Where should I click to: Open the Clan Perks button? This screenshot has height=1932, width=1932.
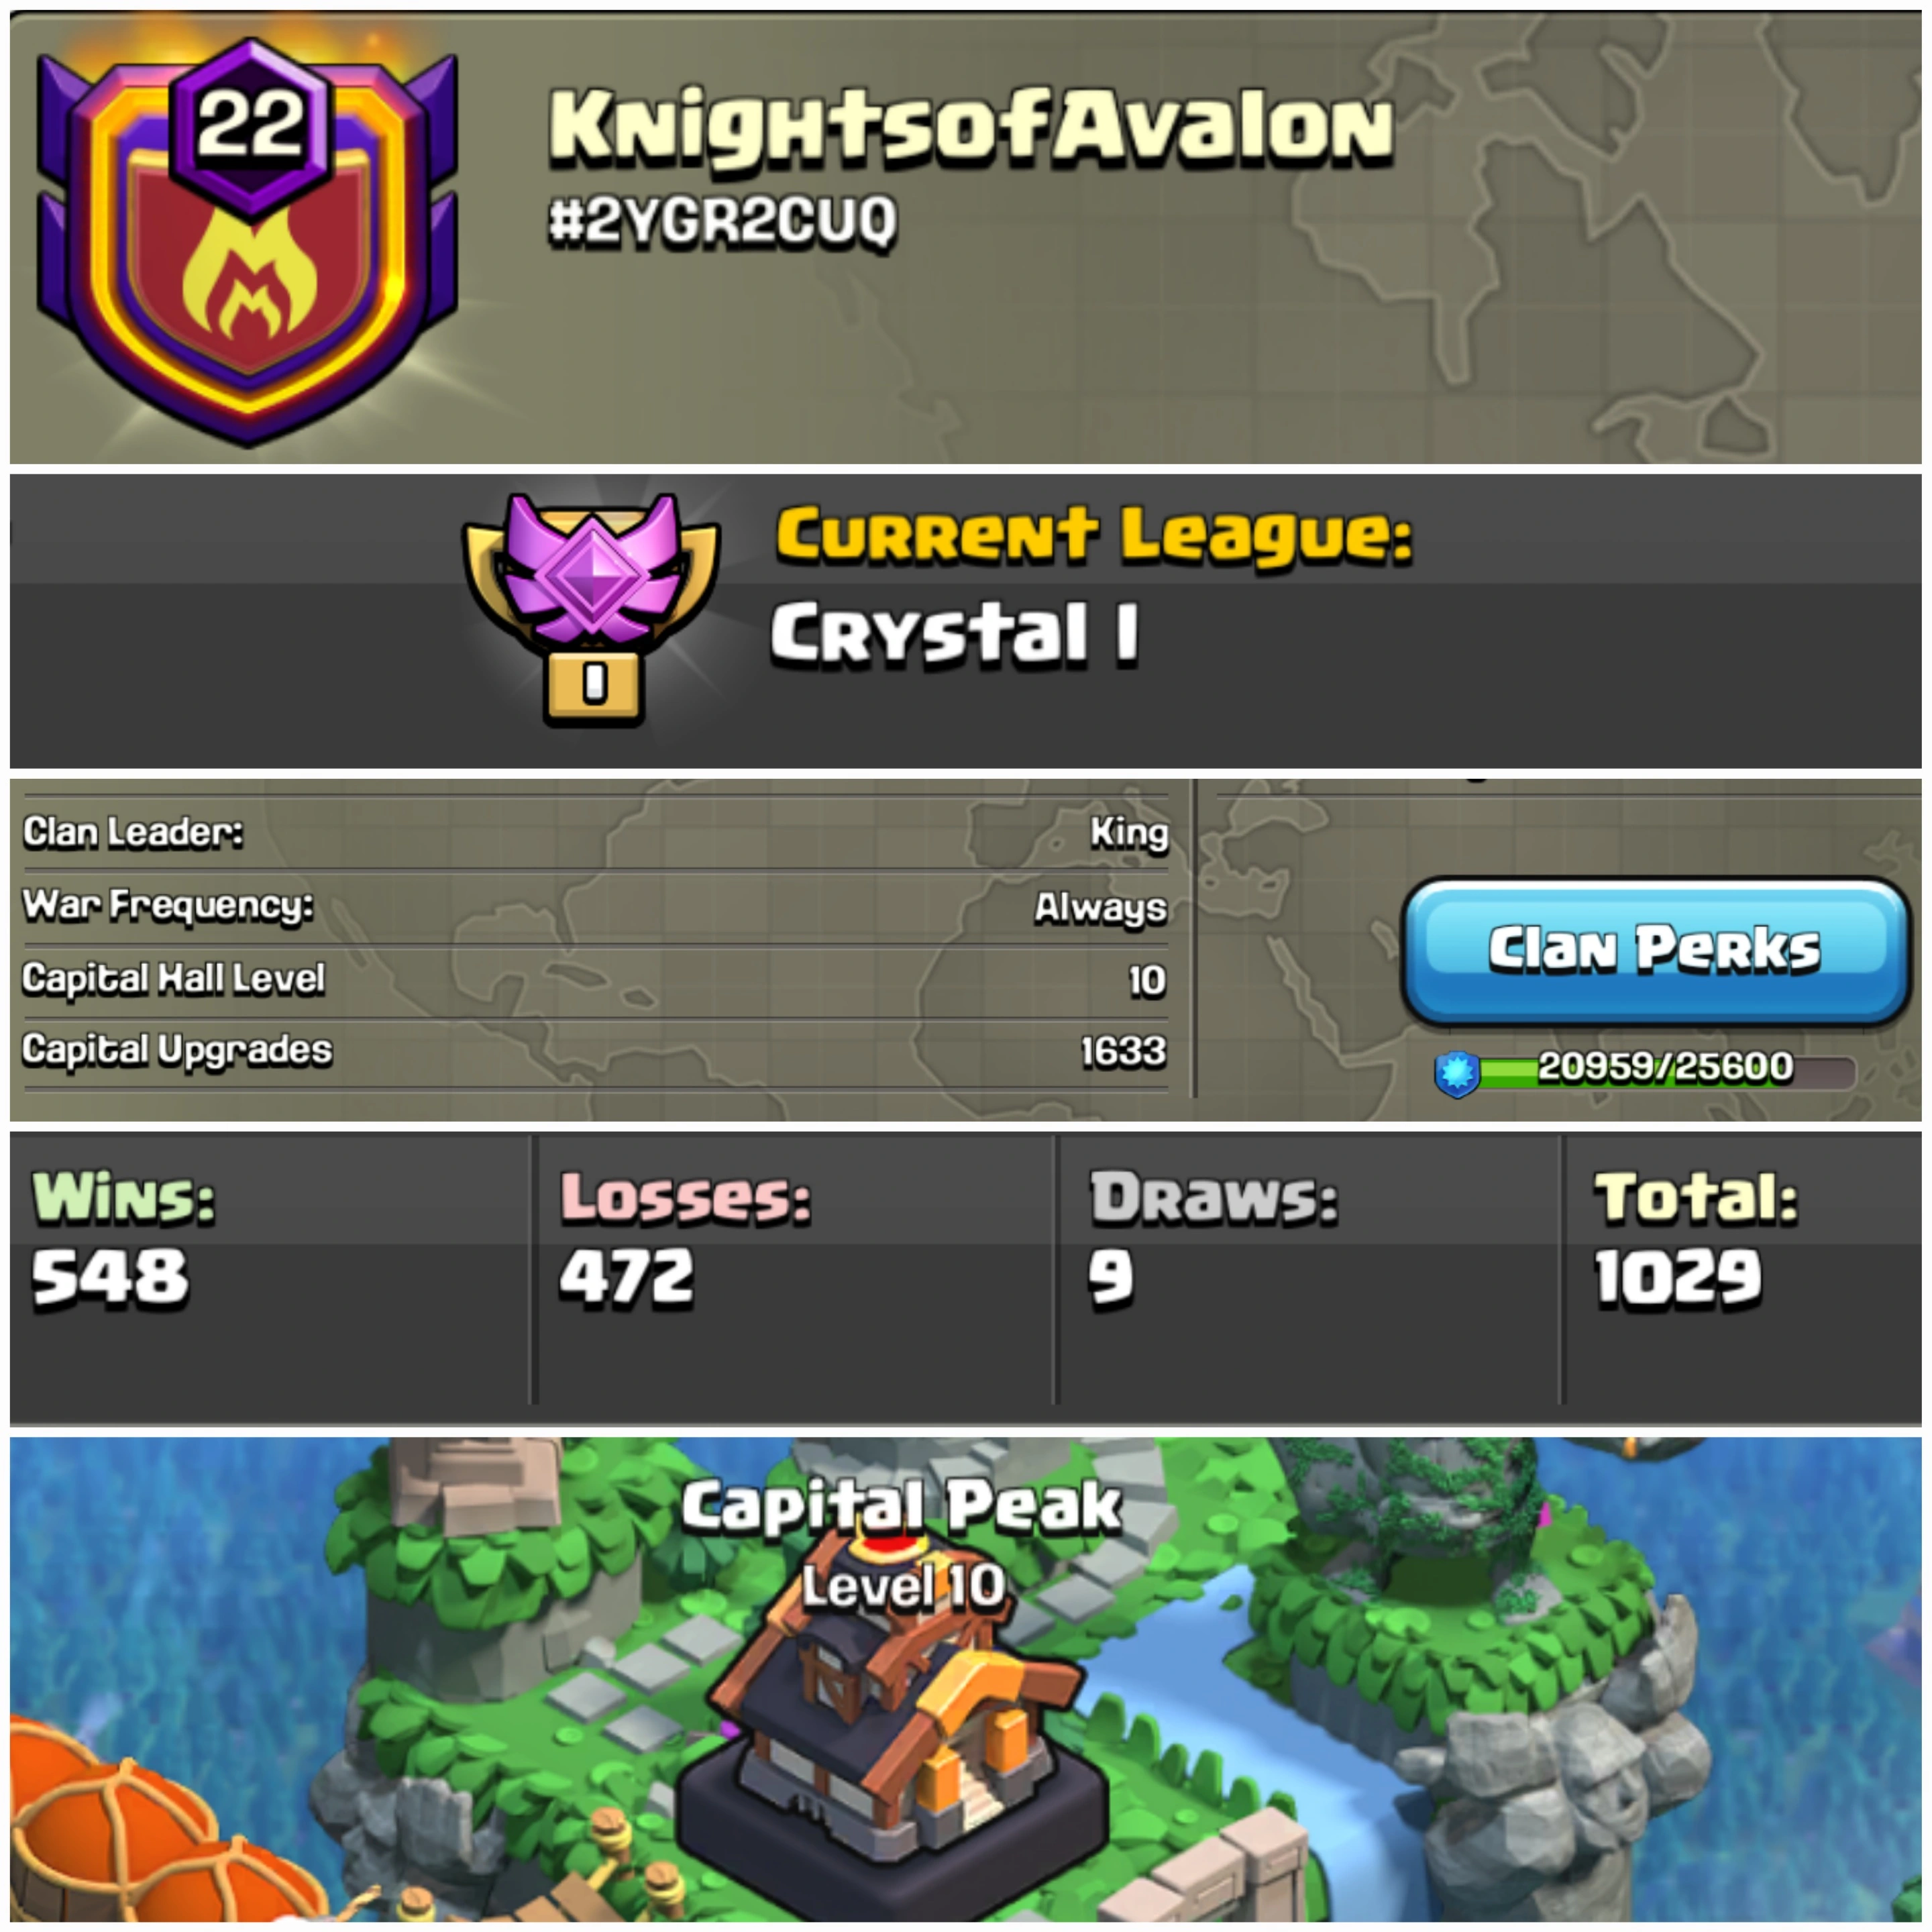point(1655,951)
